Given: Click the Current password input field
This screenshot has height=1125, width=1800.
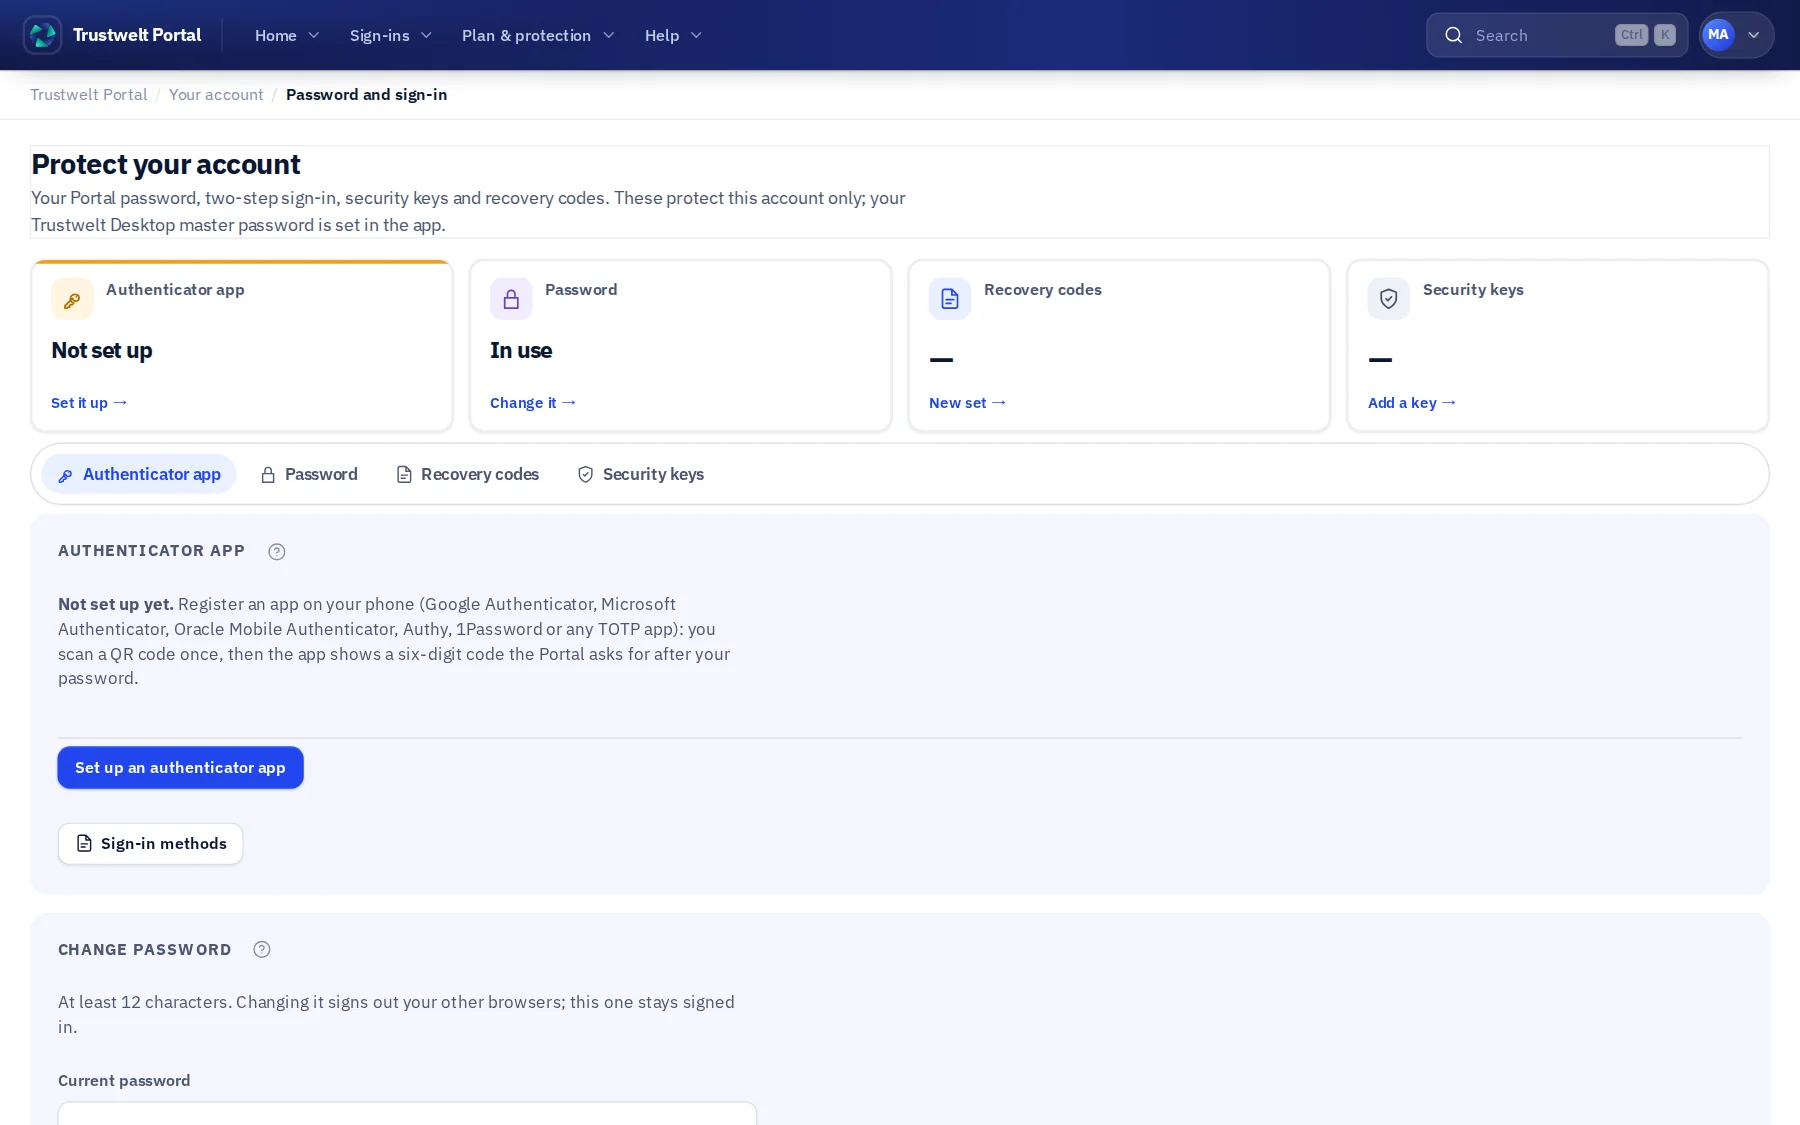Looking at the screenshot, I should [x=407, y=1113].
